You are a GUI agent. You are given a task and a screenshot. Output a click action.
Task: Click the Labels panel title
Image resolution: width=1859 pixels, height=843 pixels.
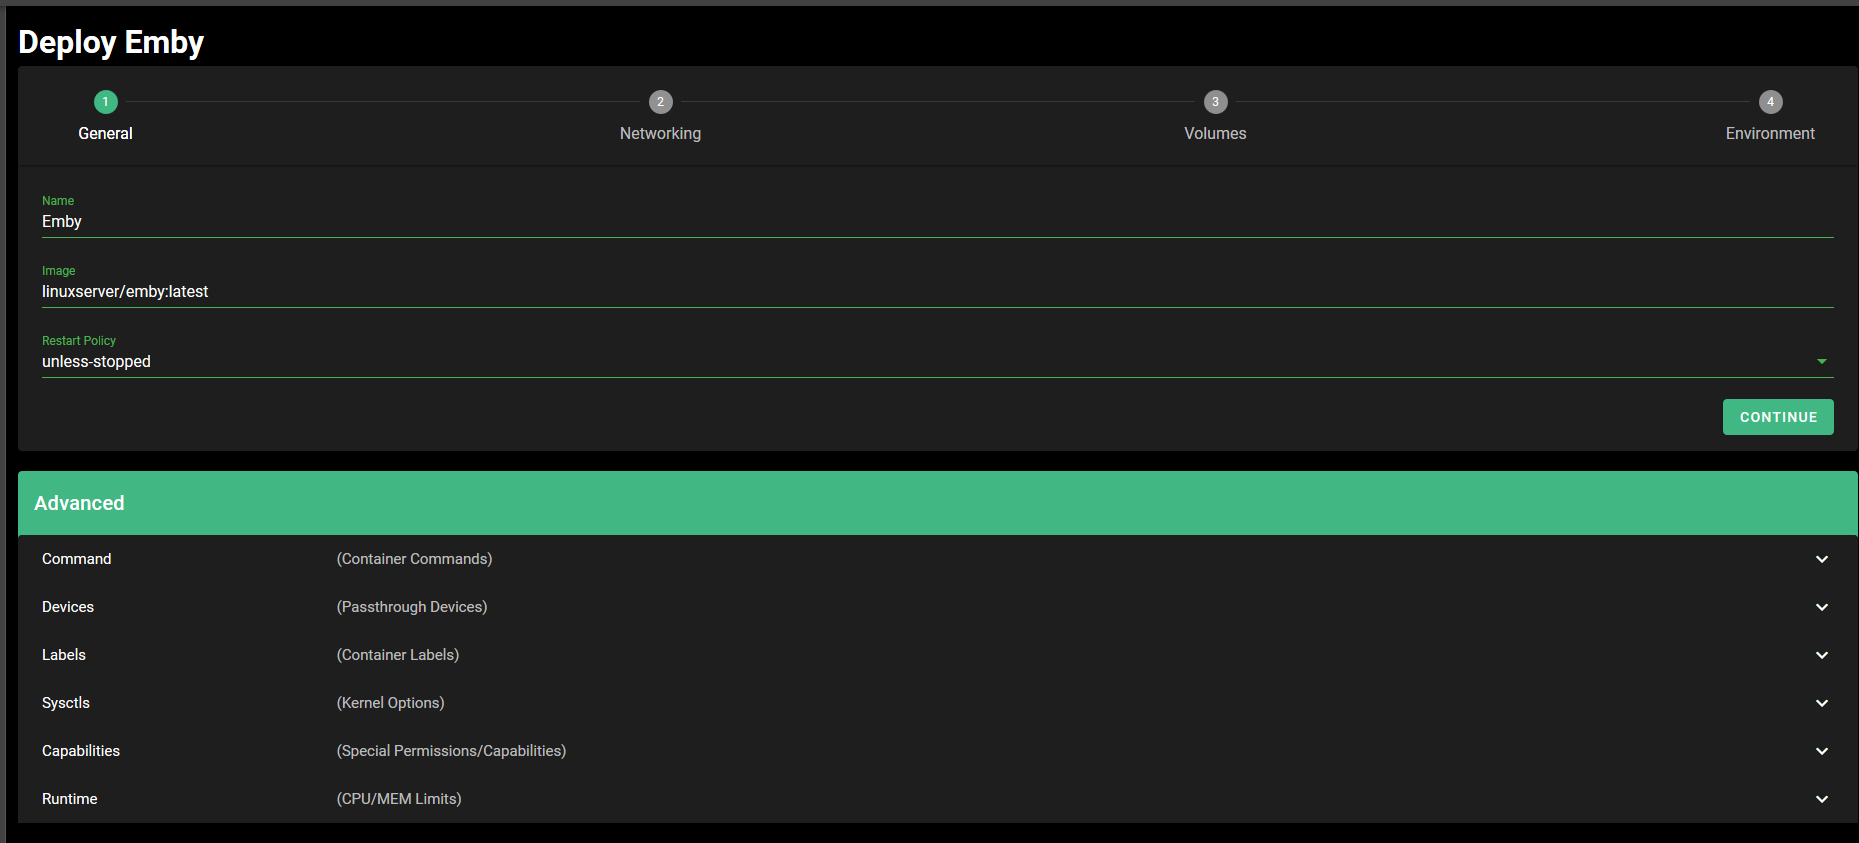(x=64, y=655)
